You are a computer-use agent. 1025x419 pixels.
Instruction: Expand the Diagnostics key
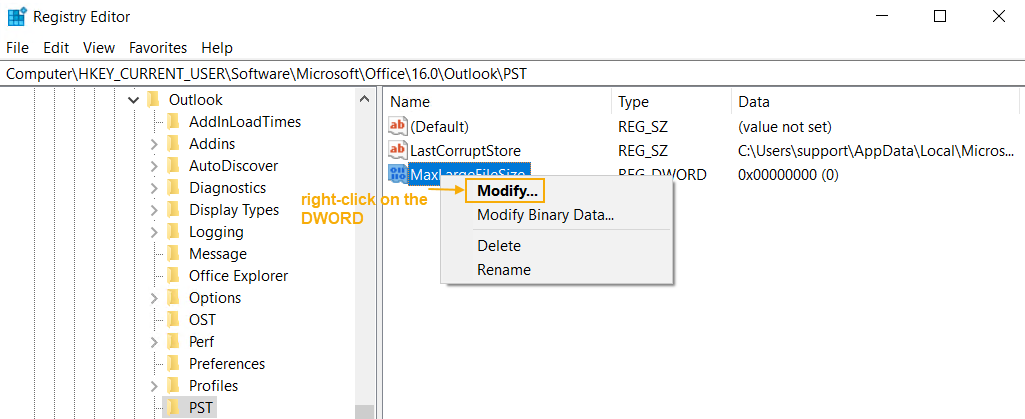tap(154, 188)
